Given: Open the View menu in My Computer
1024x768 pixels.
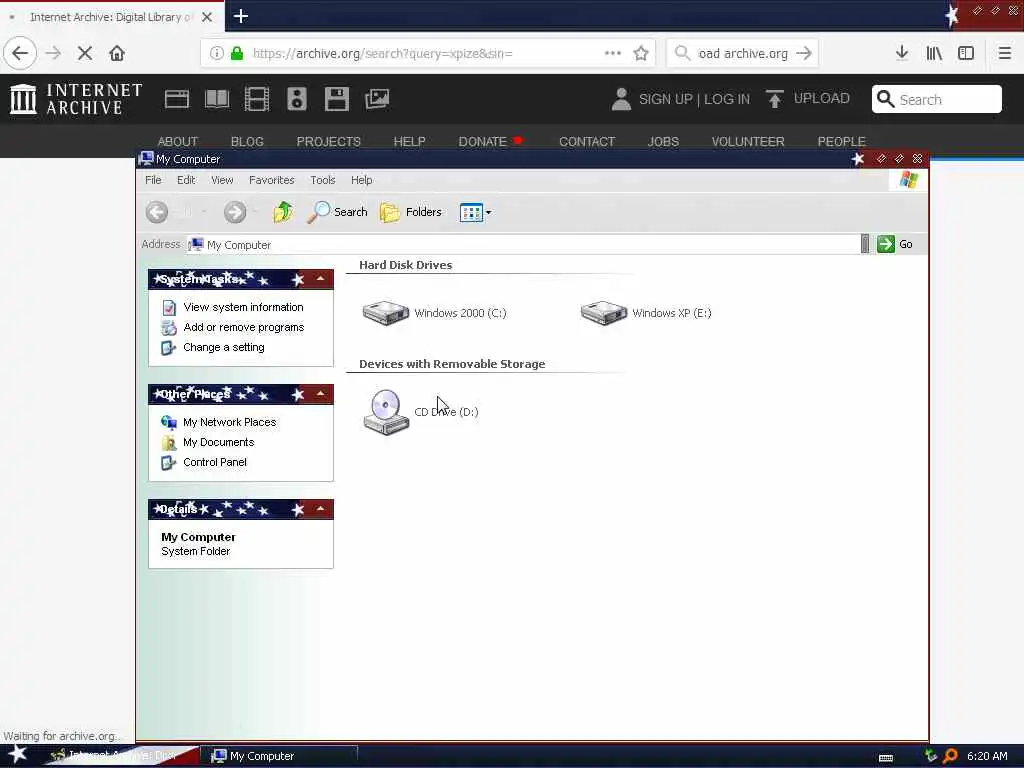Looking at the screenshot, I should pos(222,180).
